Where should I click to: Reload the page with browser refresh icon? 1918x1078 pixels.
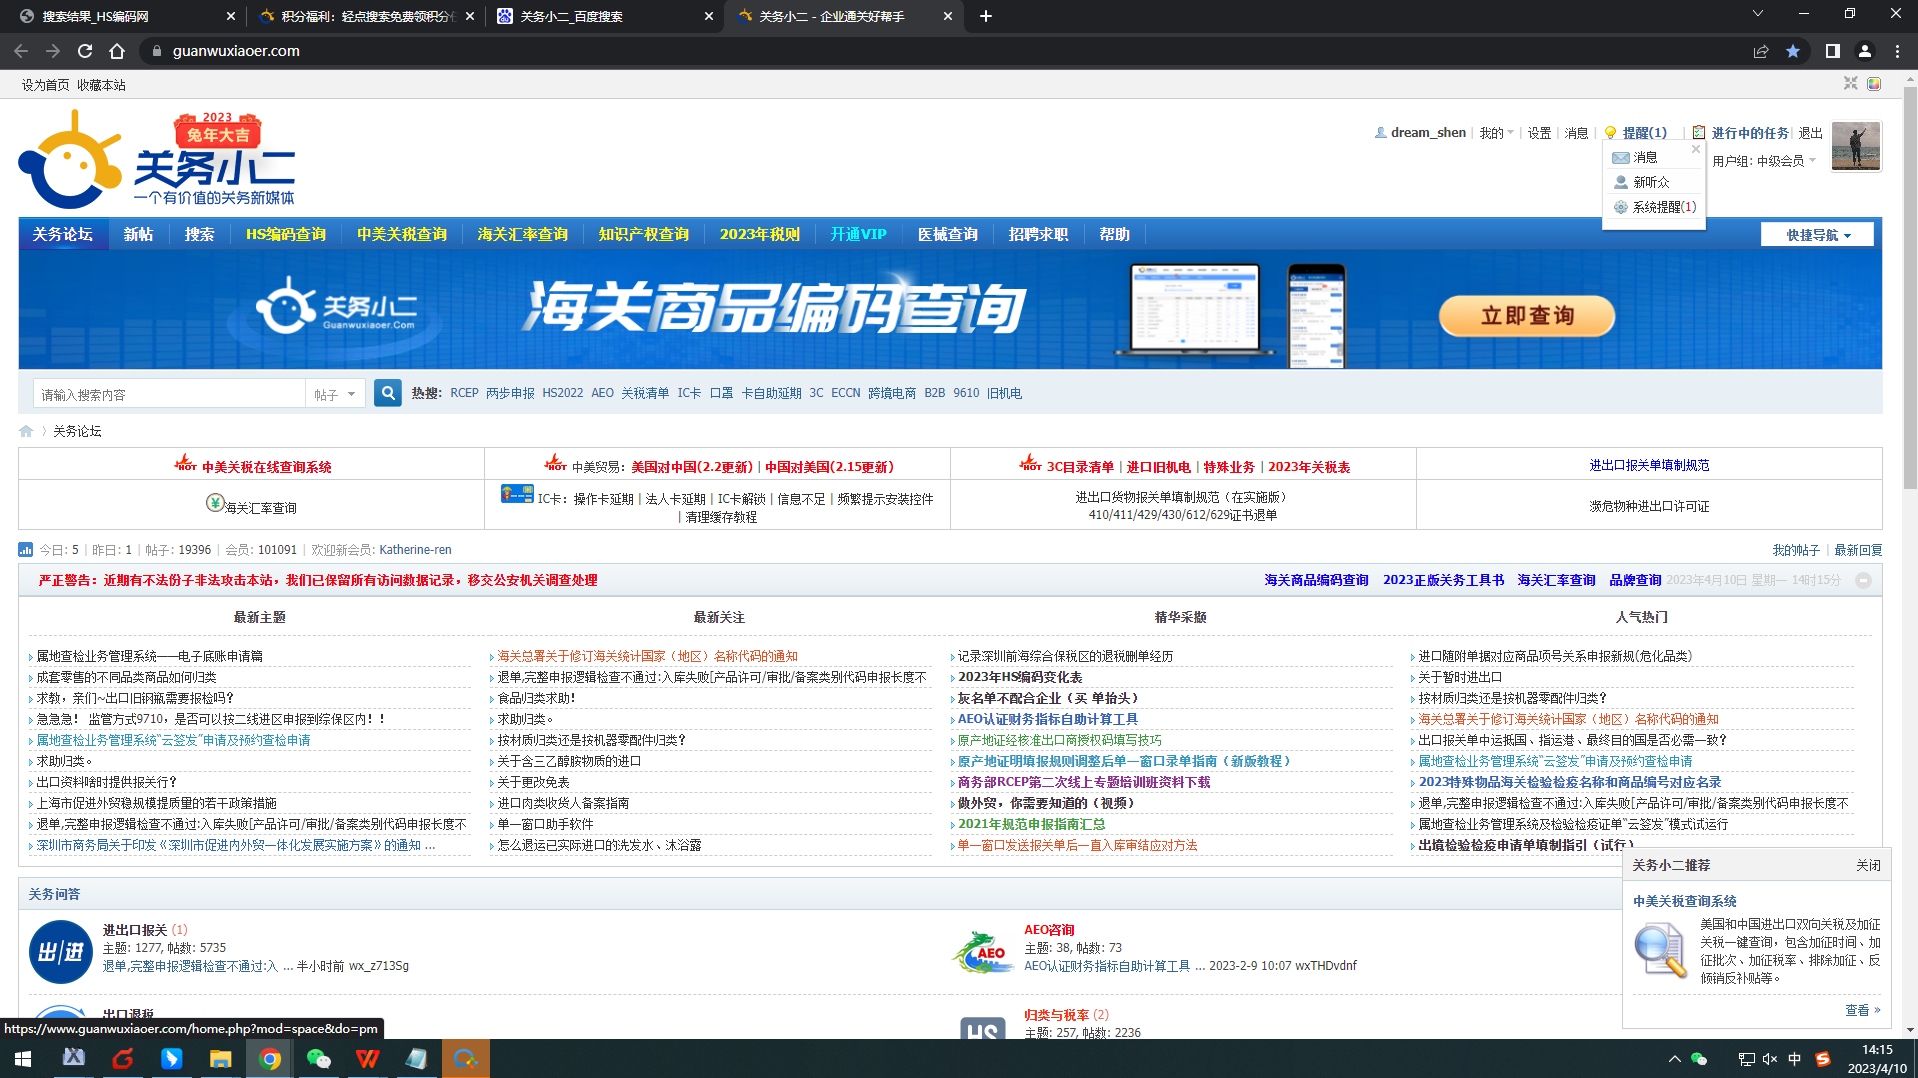[x=85, y=51]
